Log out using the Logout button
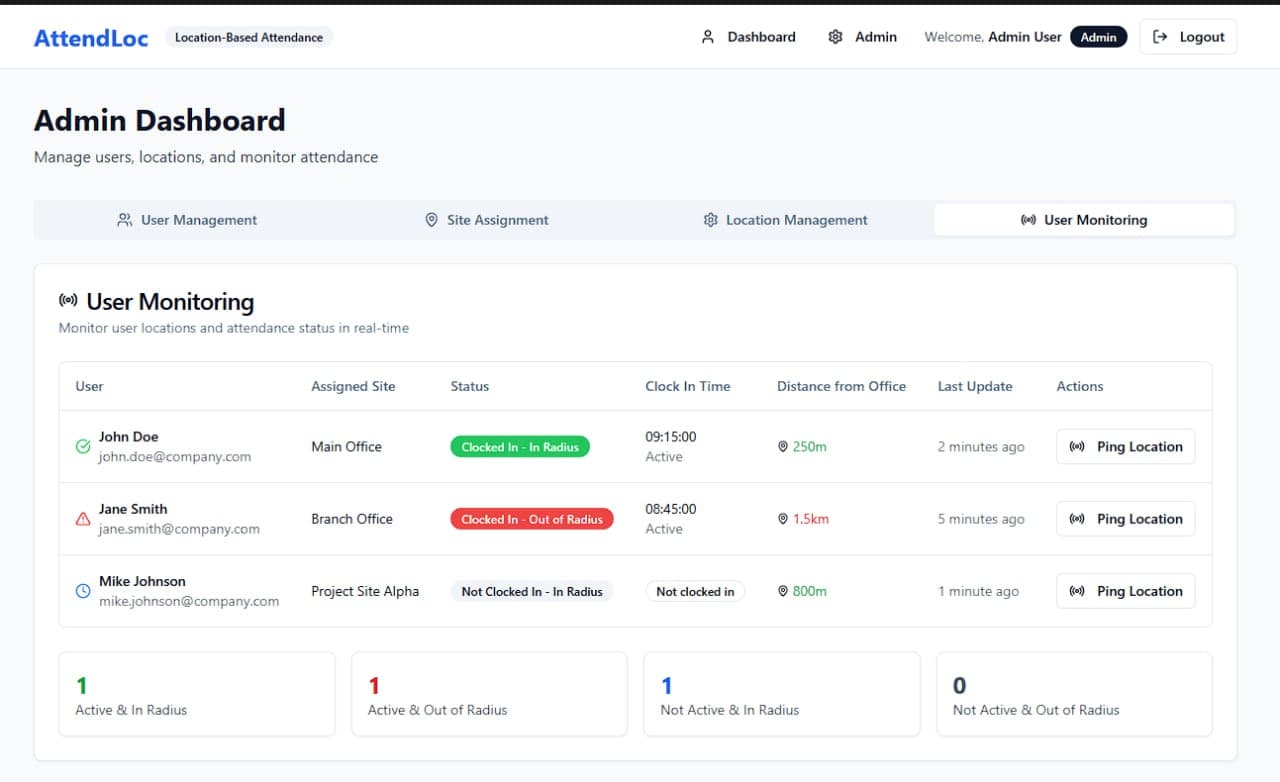The height and width of the screenshot is (782, 1280). click(x=1188, y=37)
